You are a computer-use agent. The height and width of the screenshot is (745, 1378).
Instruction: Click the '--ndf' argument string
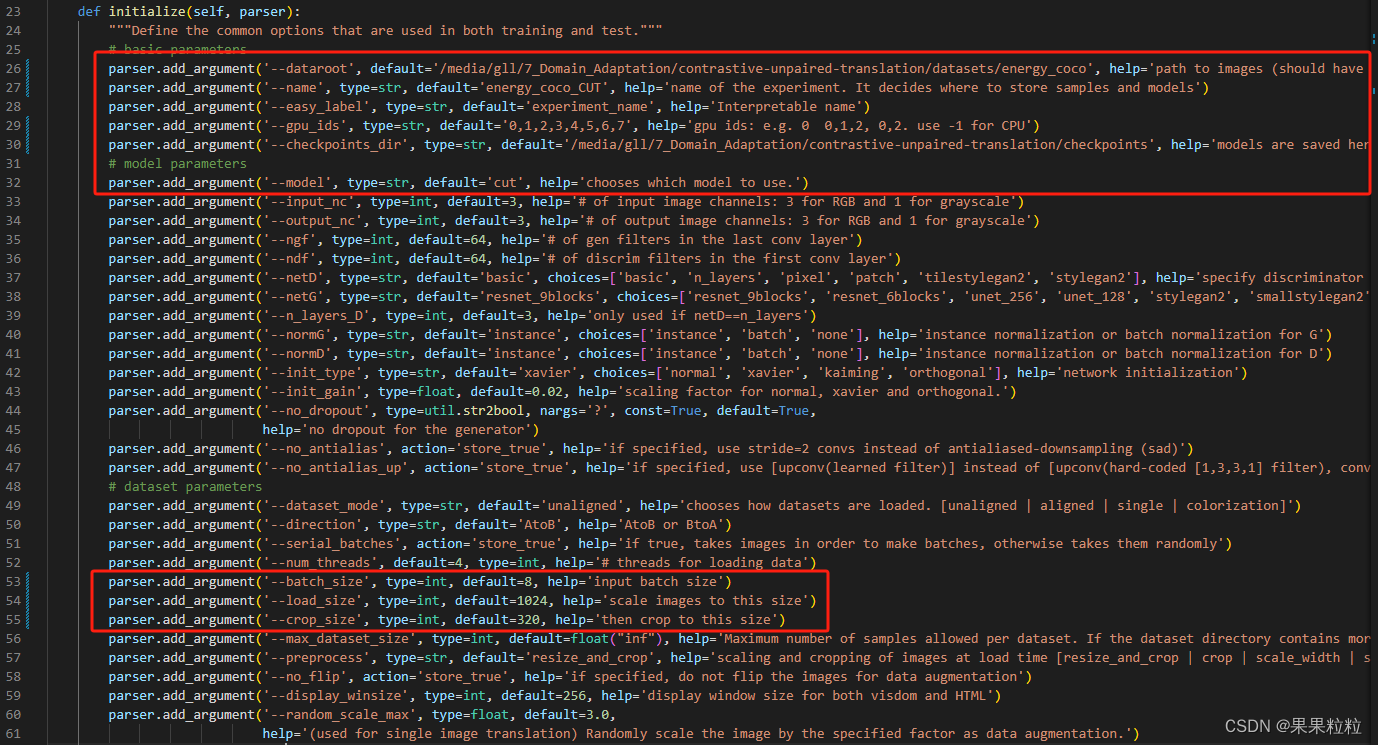(290, 259)
